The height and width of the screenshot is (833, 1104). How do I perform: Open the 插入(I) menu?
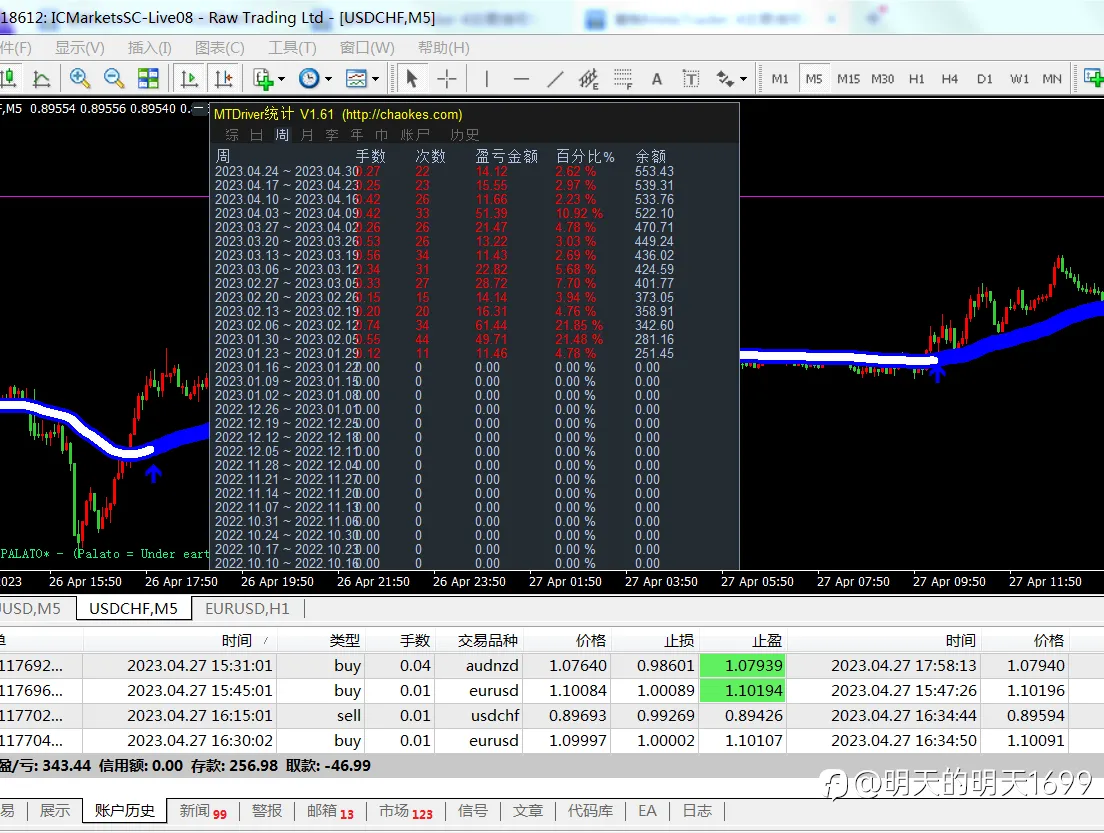[149, 48]
